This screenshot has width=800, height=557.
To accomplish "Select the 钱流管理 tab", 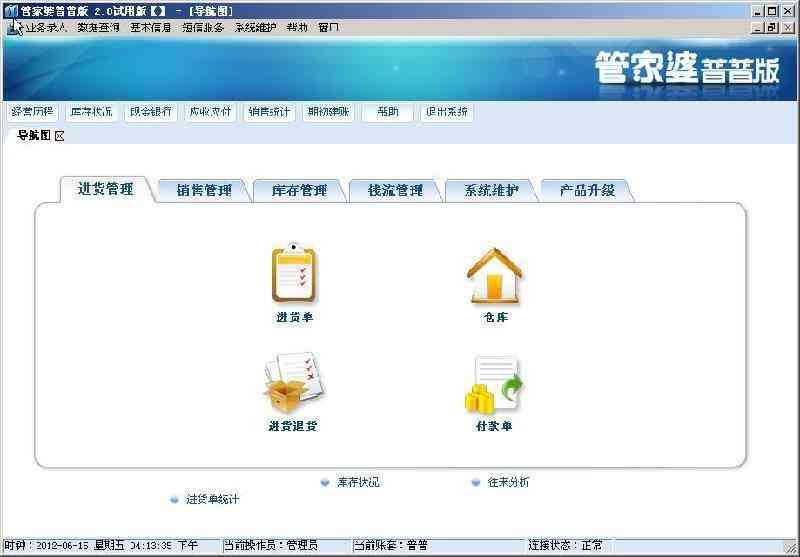I will [x=395, y=190].
